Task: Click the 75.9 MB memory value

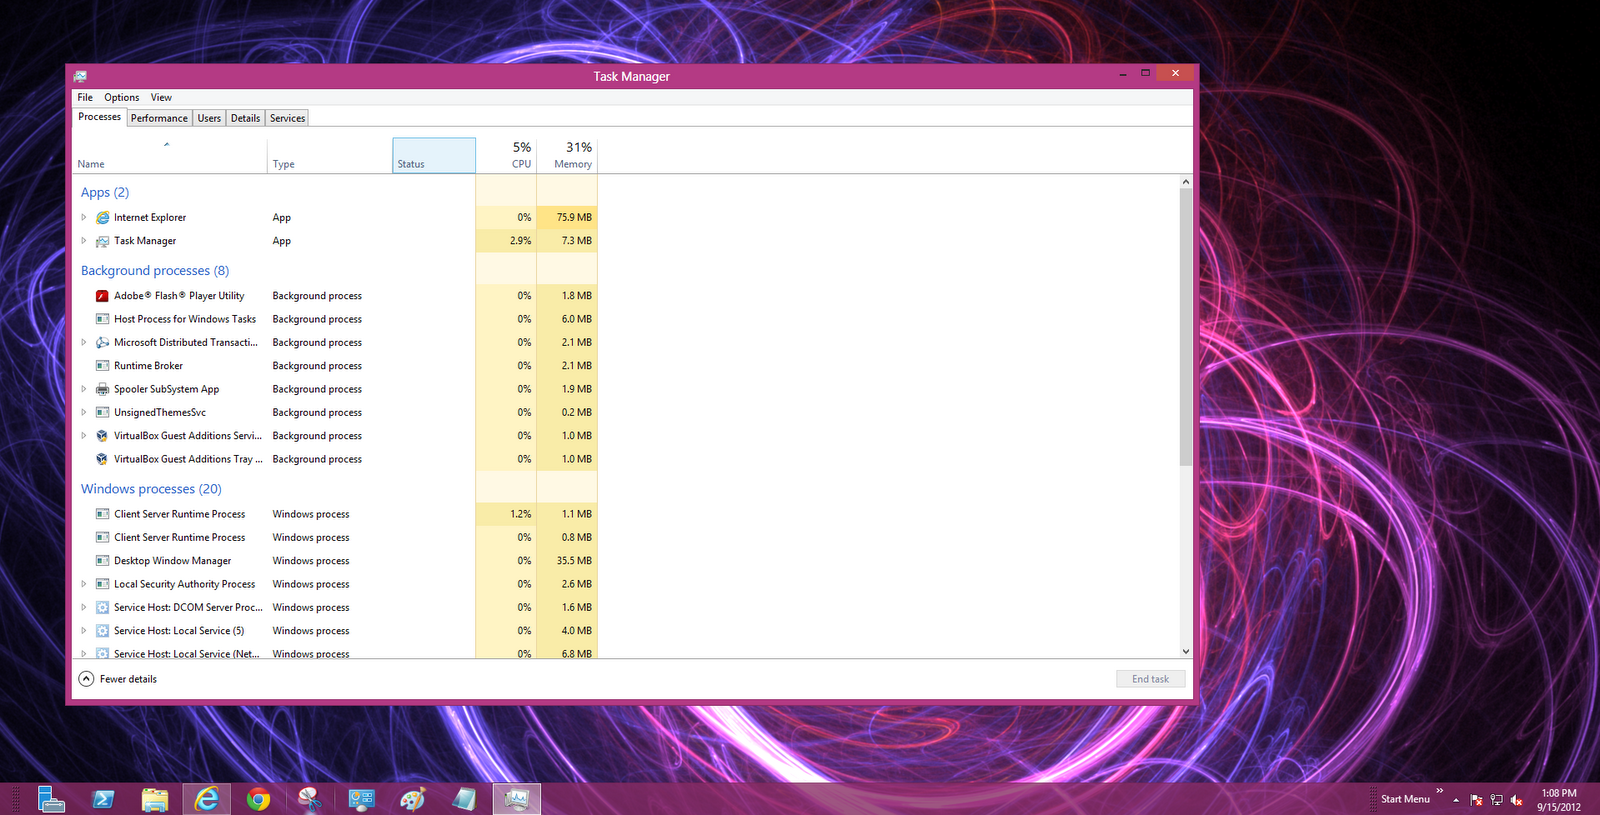Action: point(574,217)
